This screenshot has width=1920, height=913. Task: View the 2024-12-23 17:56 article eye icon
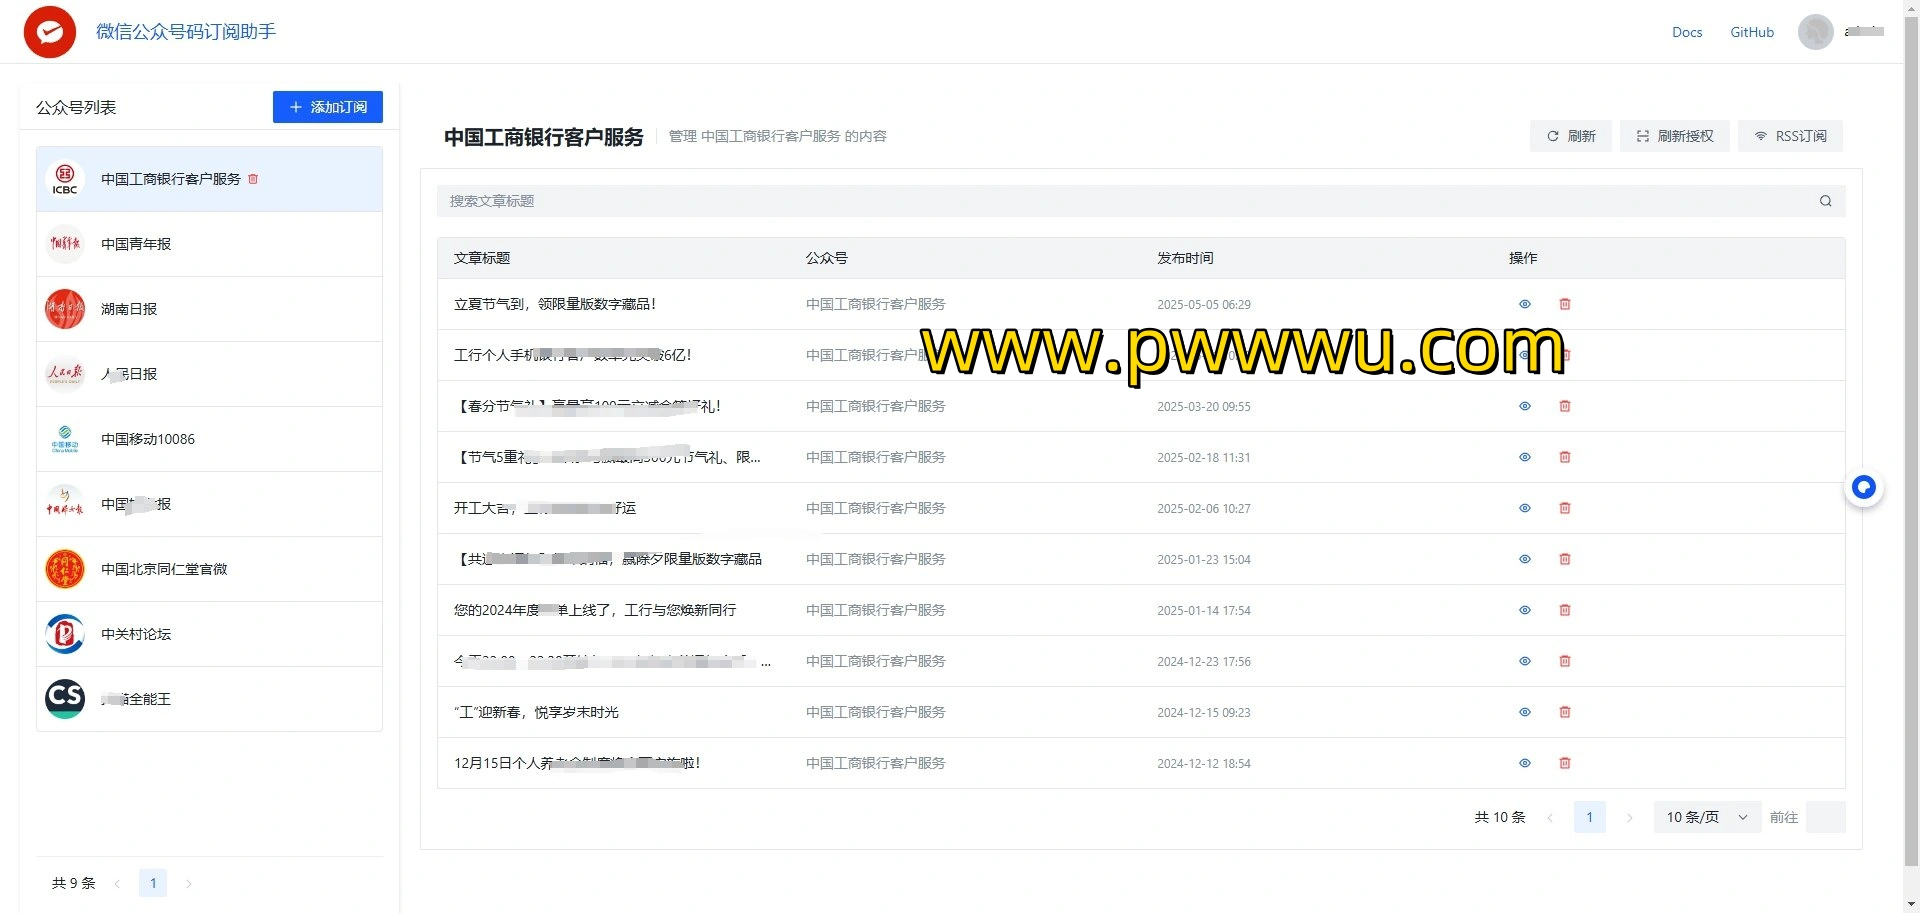click(1525, 661)
